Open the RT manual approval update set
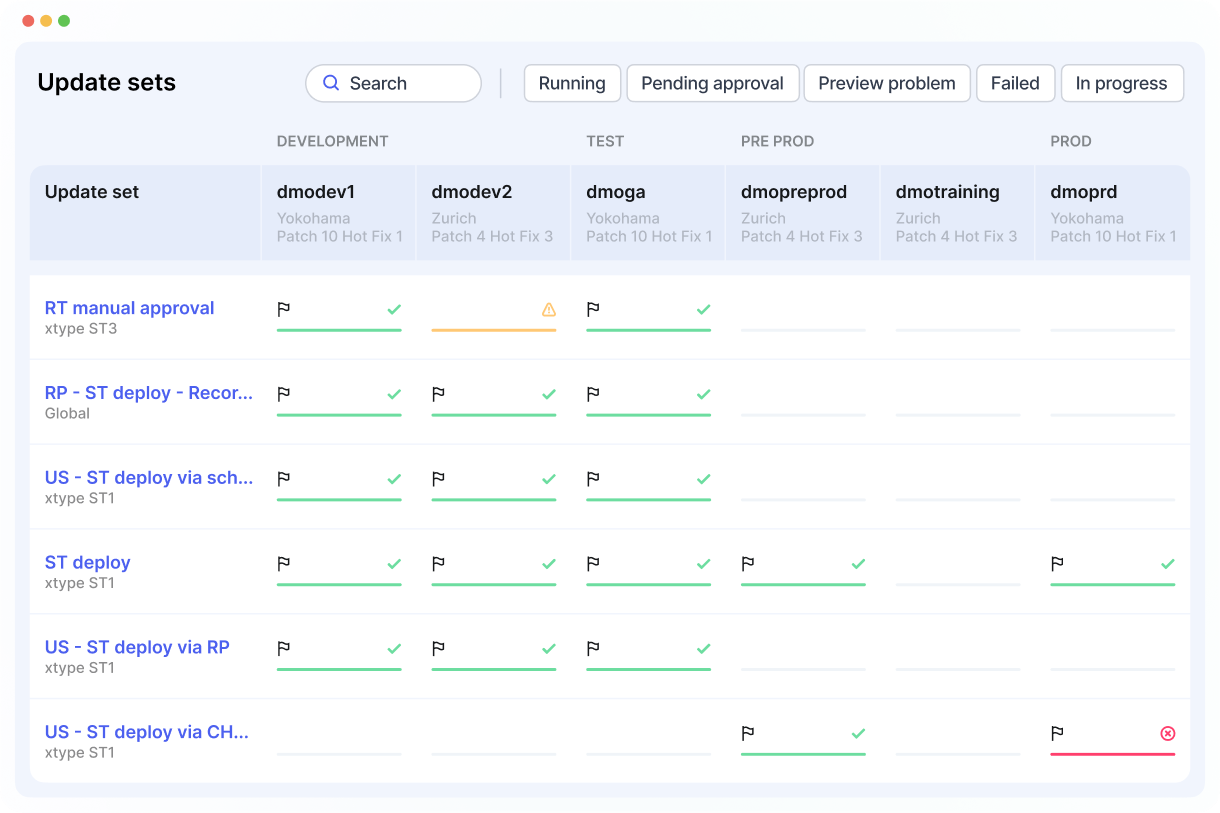Screen dimensions: 1220x813 pos(130,308)
